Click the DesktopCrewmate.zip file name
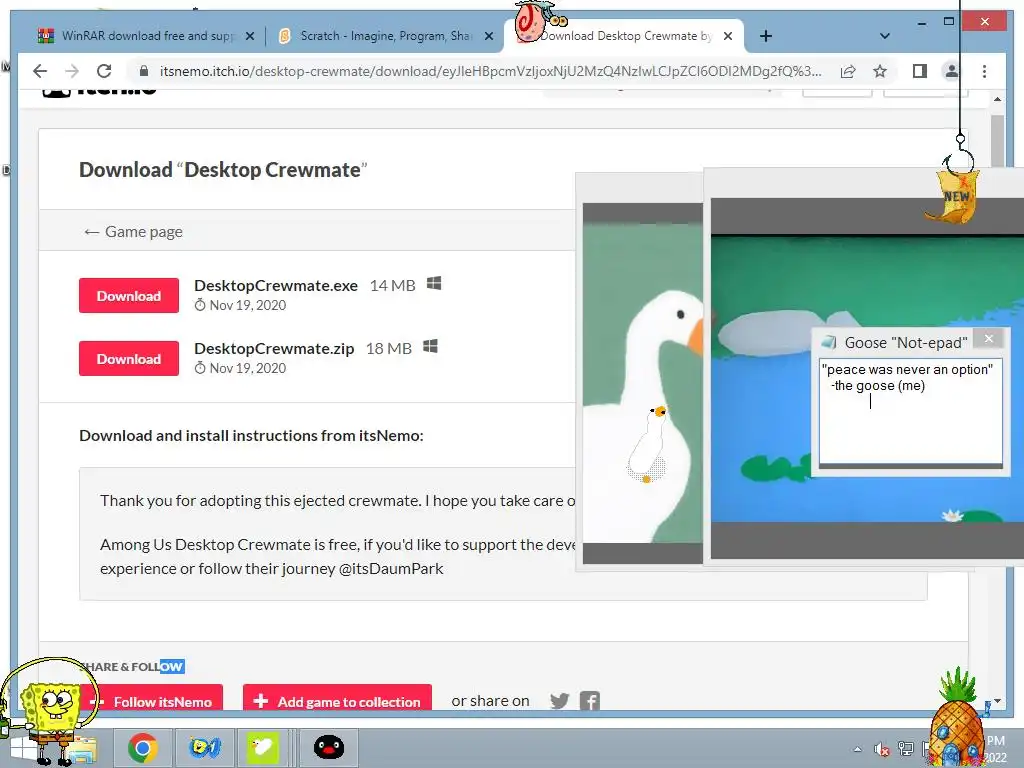 click(x=274, y=349)
